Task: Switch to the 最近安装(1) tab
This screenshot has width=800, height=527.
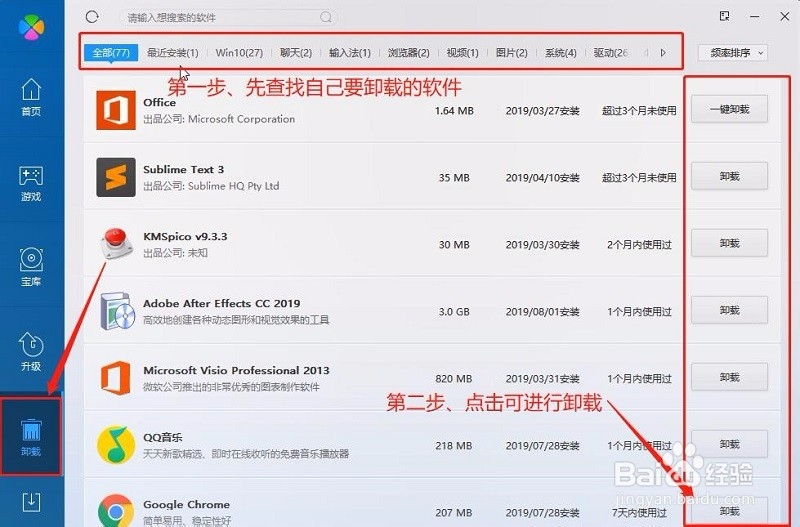Action: pos(172,53)
